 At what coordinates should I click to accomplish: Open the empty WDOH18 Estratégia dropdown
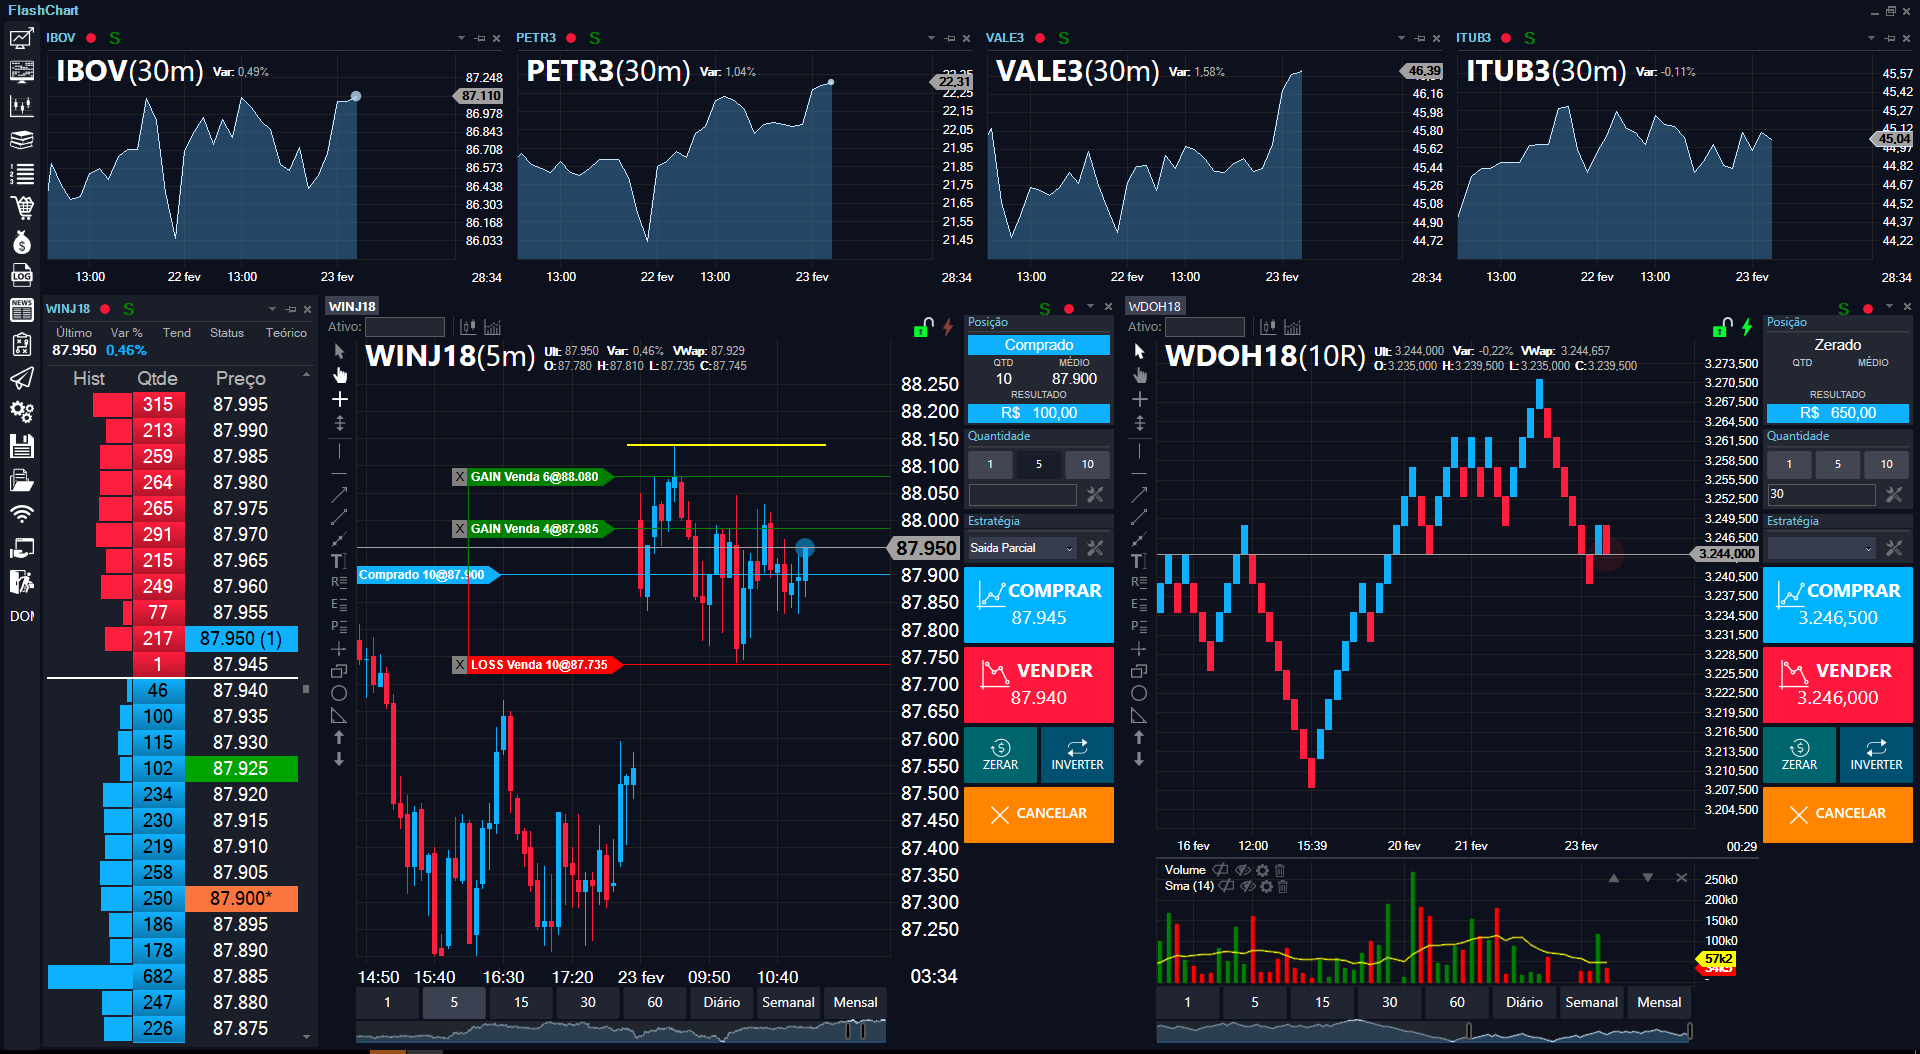(x=1820, y=548)
